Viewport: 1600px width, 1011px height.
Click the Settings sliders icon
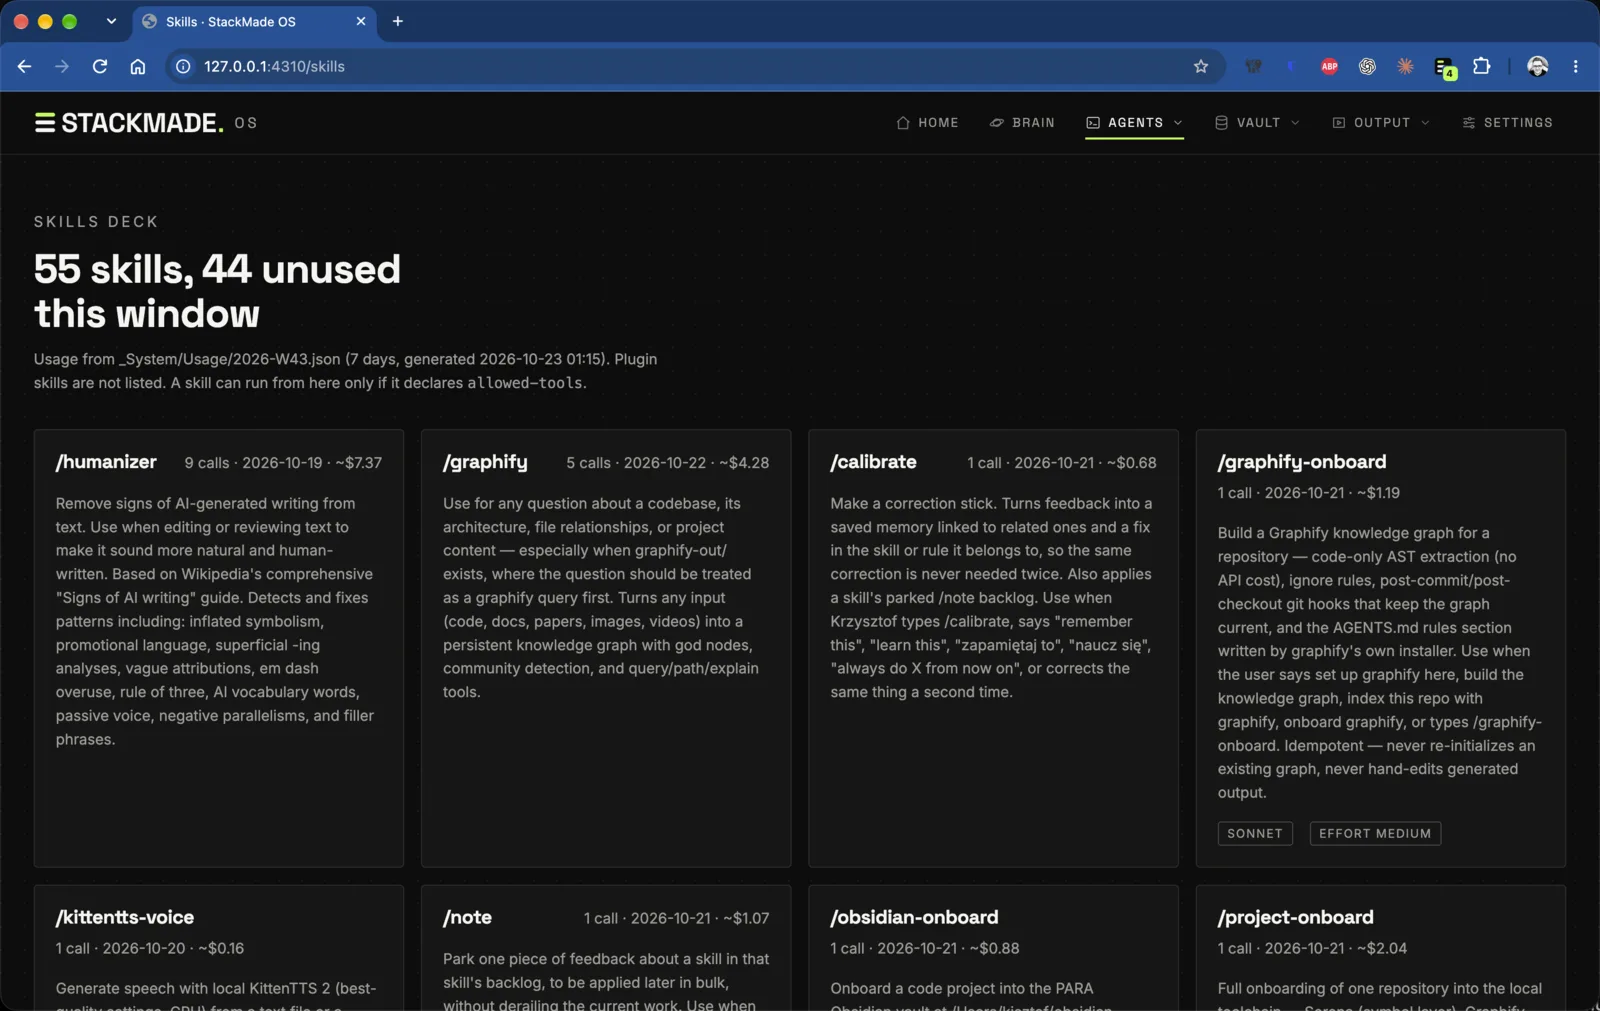[x=1469, y=123]
